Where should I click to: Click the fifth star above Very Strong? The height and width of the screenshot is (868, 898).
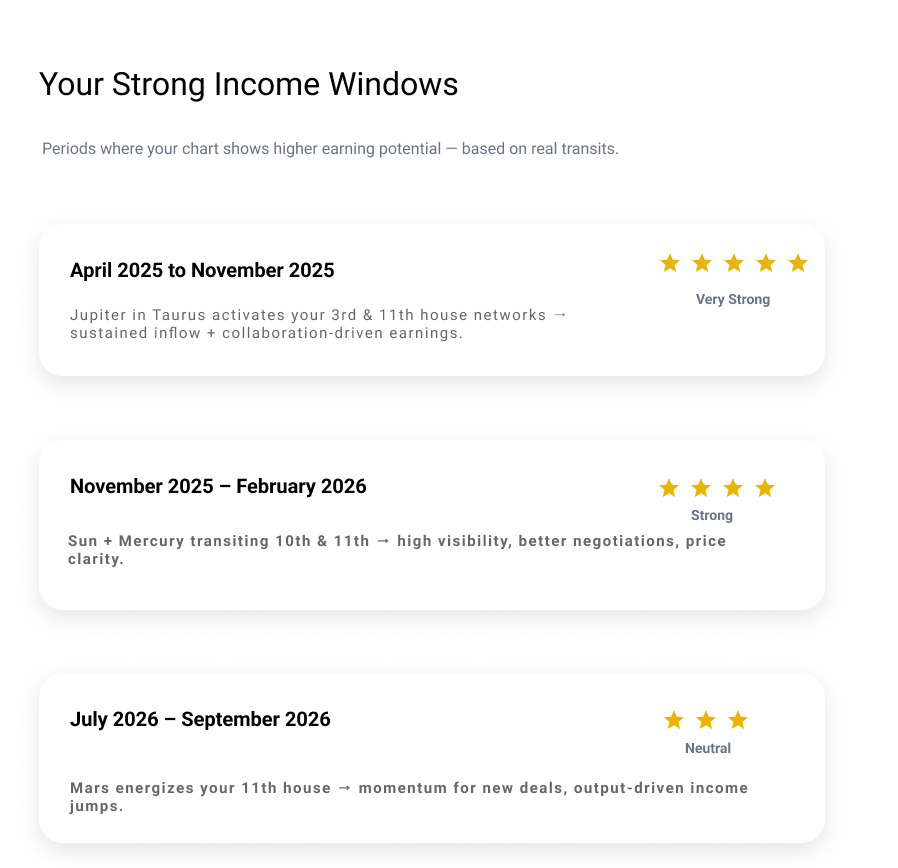798,263
